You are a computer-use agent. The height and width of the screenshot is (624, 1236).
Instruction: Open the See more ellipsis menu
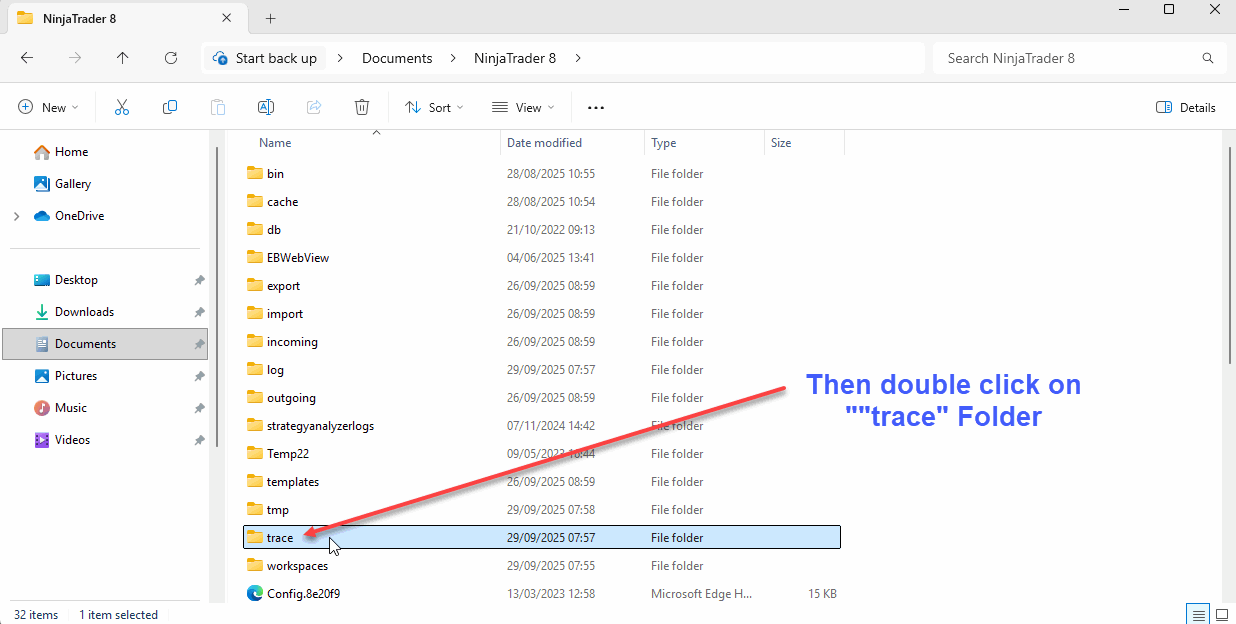[x=596, y=107]
